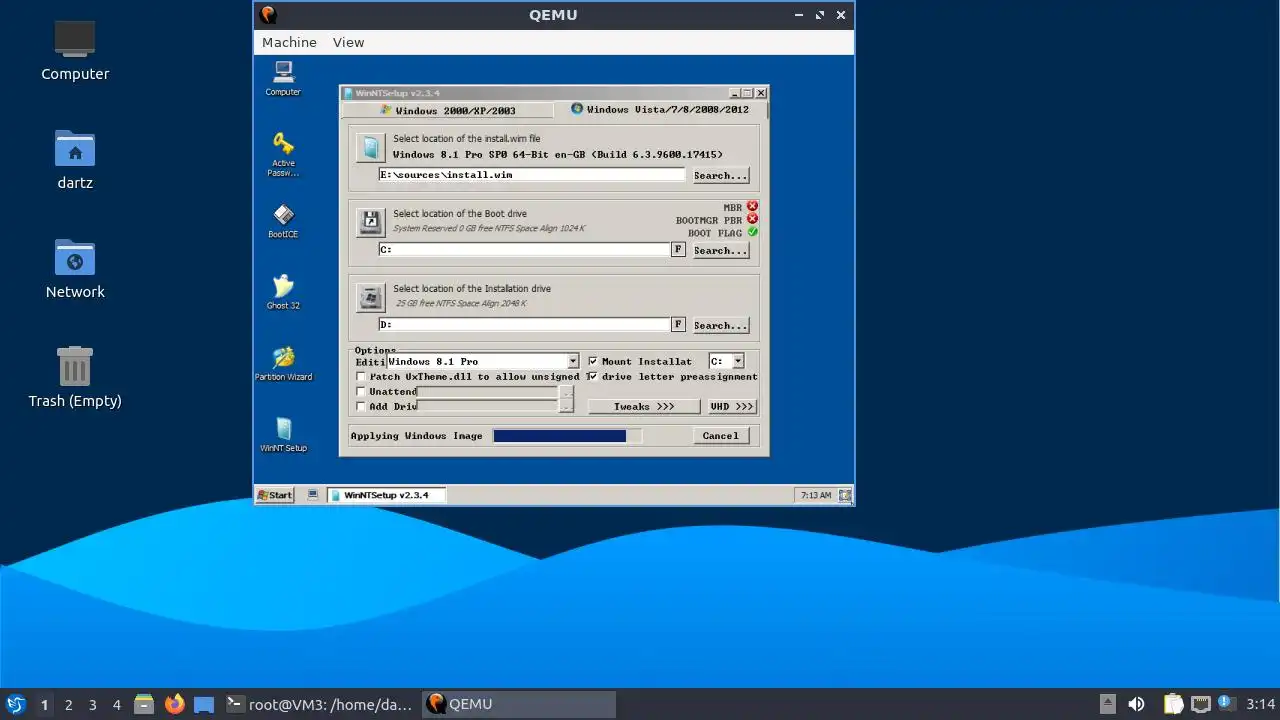1280x720 pixels.
Task: Open Trash (Empty) on host desktop
Action: [x=75, y=377]
